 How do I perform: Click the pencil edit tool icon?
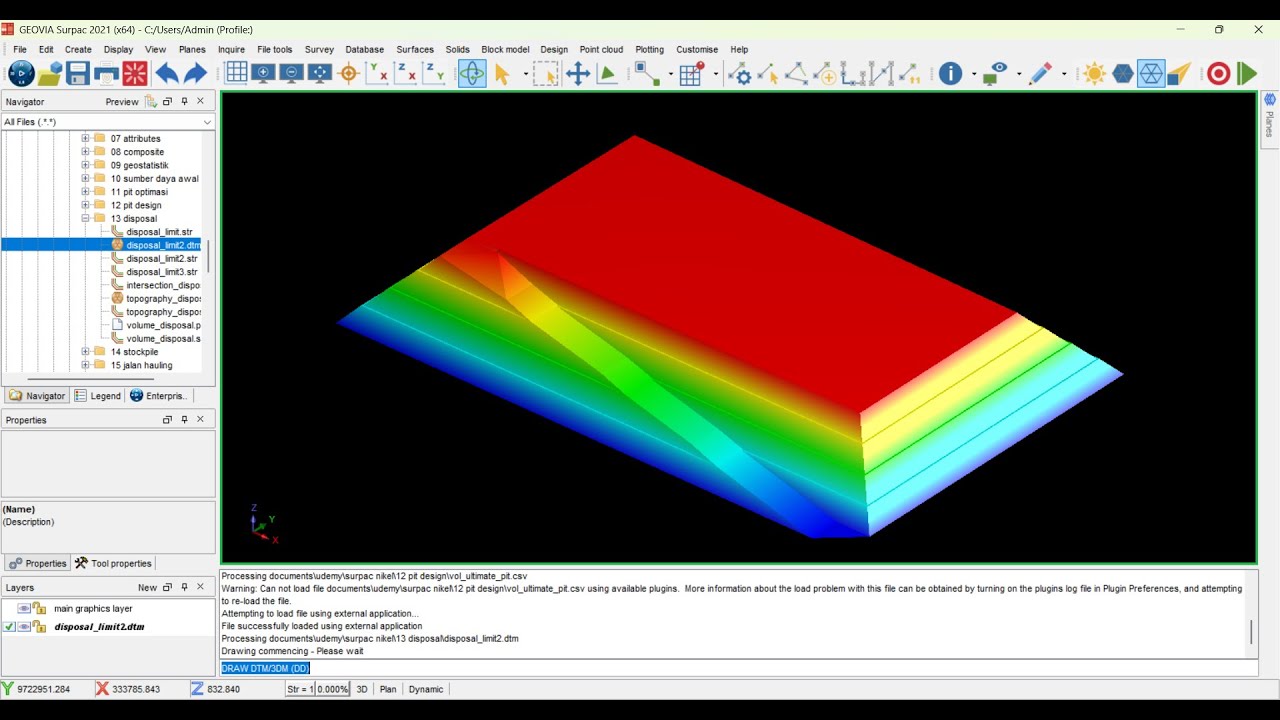pos(1040,73)
